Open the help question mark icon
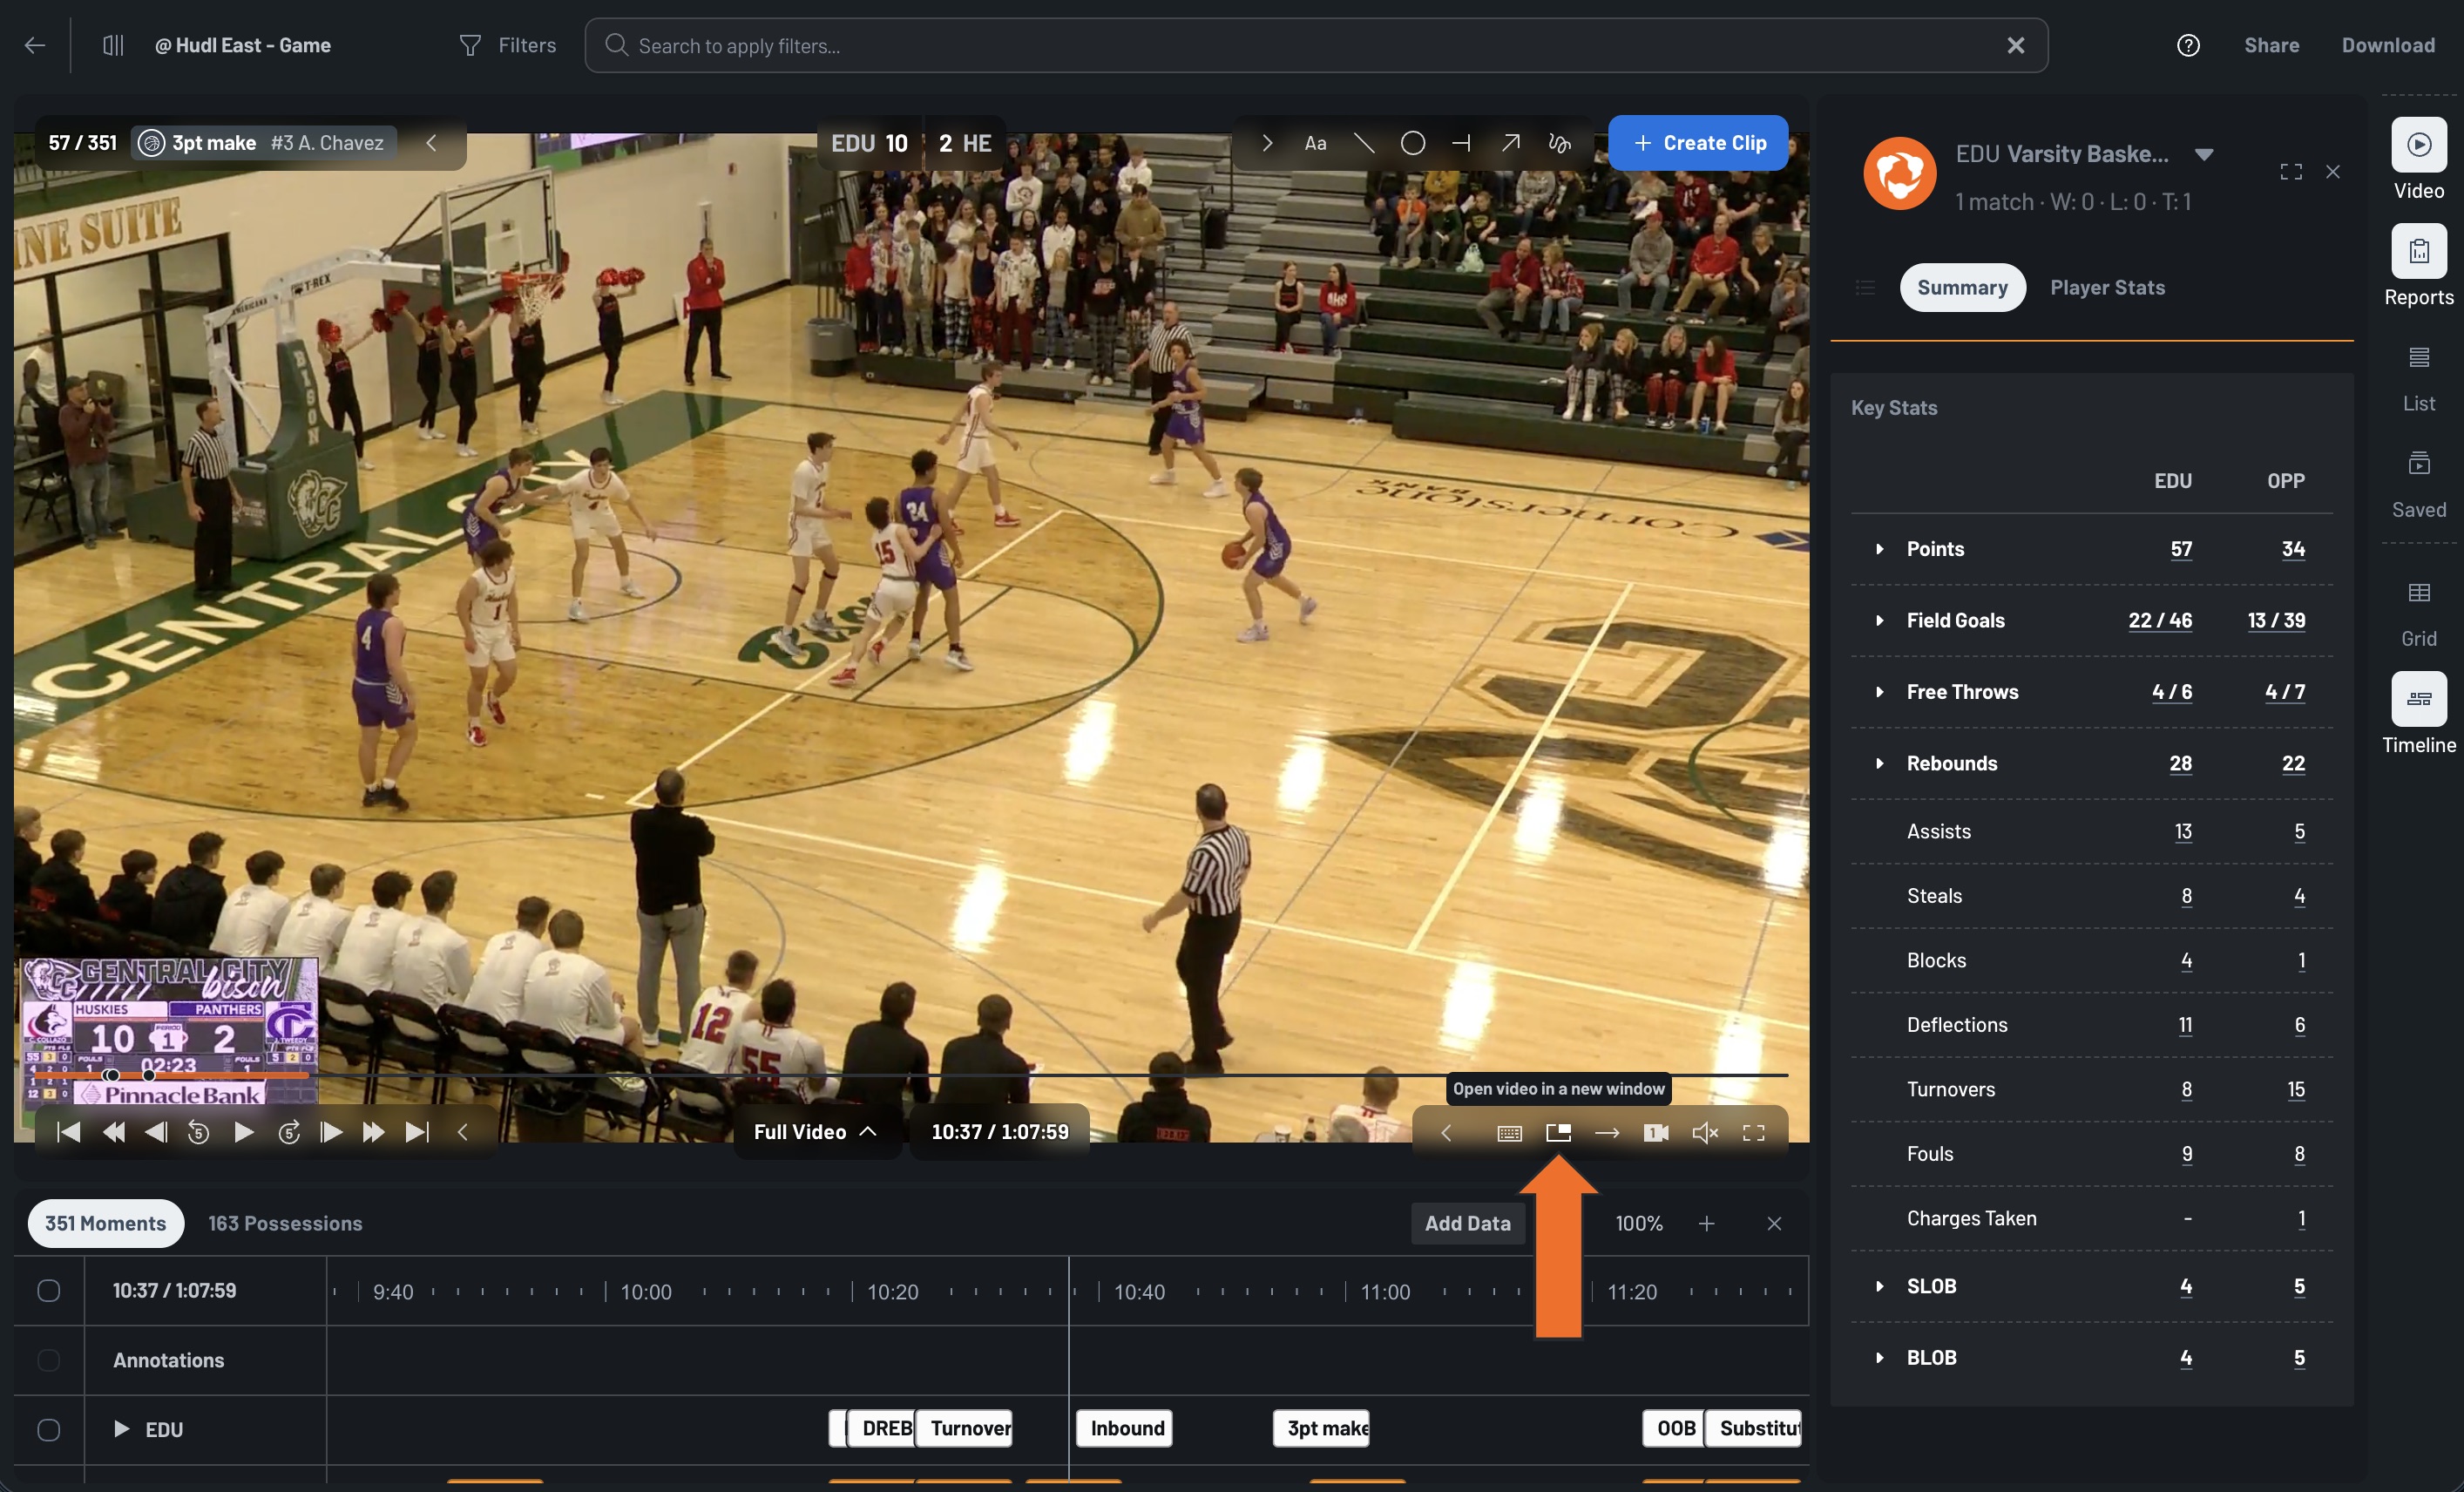2464x1492 pixels. pos(2188,45)
